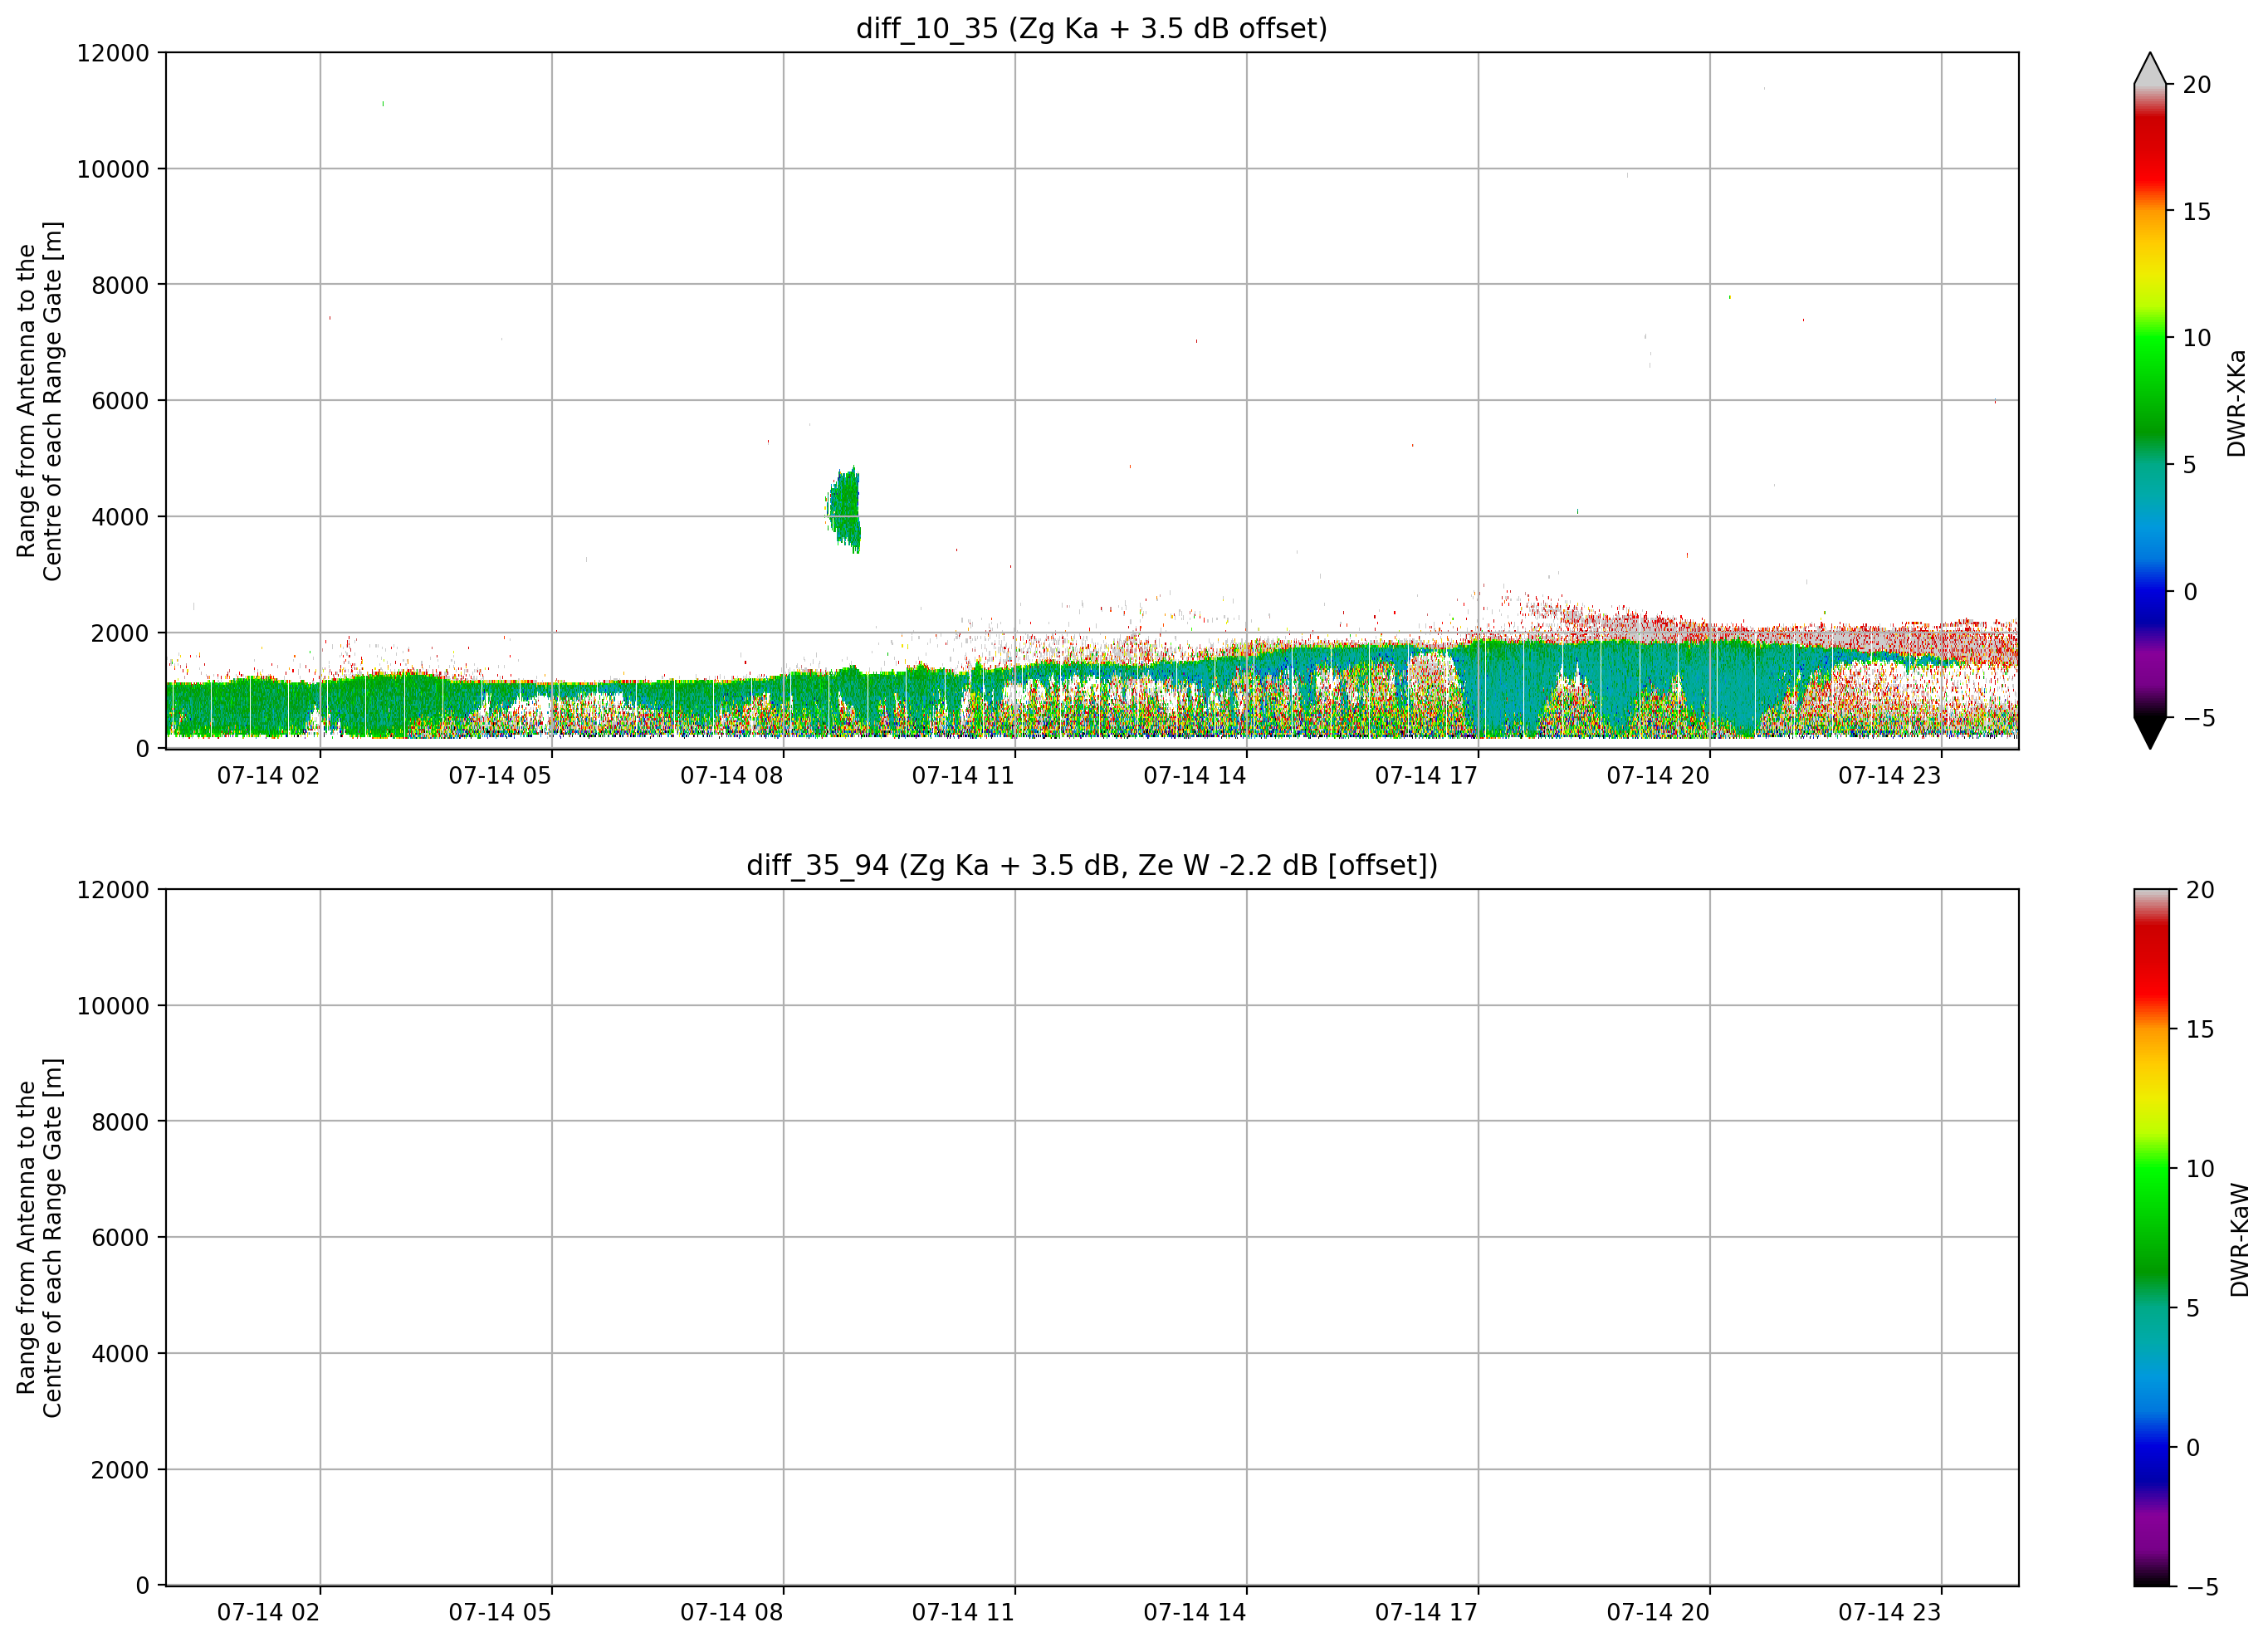Click the "07-14 14" tick label under the bottom plot

pos(1194,1612)
